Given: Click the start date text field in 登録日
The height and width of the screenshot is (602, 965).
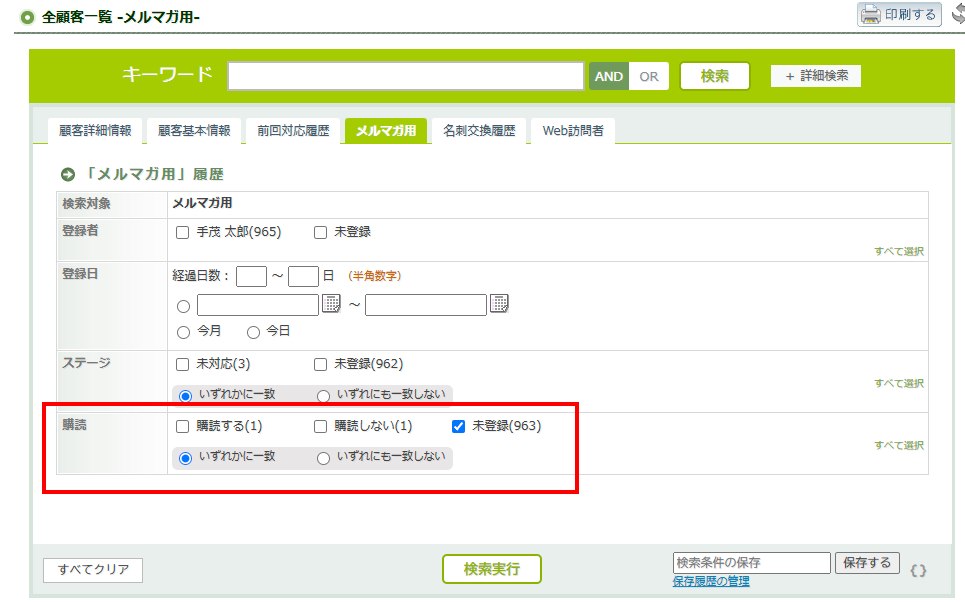Looking at the screenshot, I should [258, 305].
